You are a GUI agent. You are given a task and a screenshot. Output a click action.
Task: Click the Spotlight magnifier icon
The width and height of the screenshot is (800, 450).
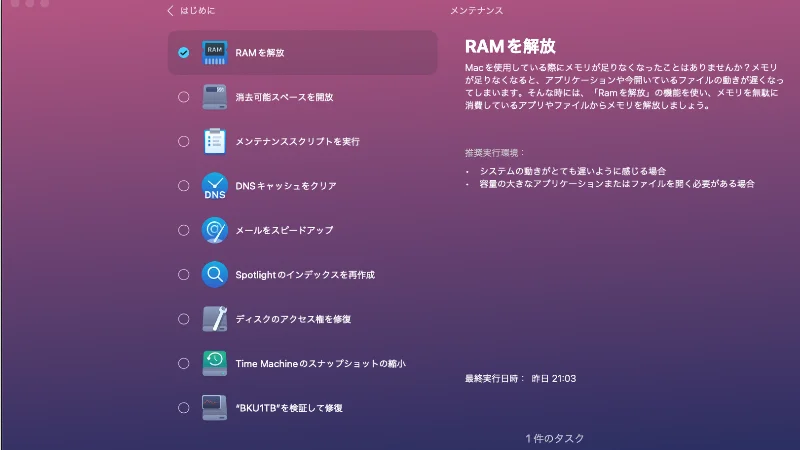(215, 274)
